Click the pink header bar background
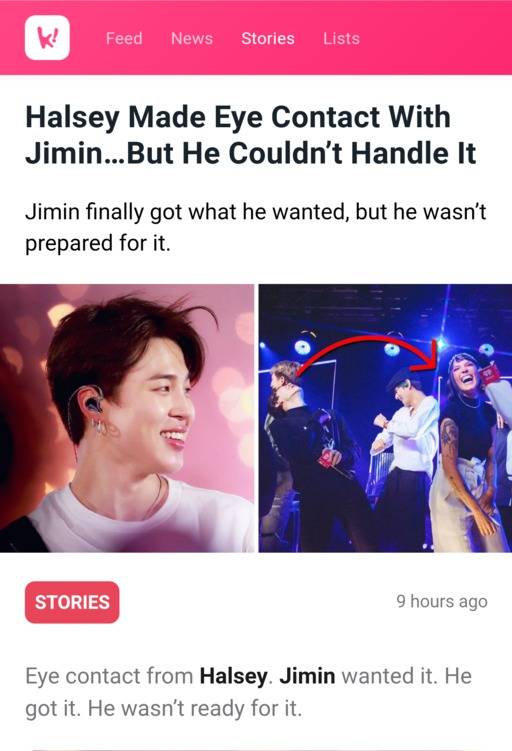 pyautogui.click(x=431, y=37)
